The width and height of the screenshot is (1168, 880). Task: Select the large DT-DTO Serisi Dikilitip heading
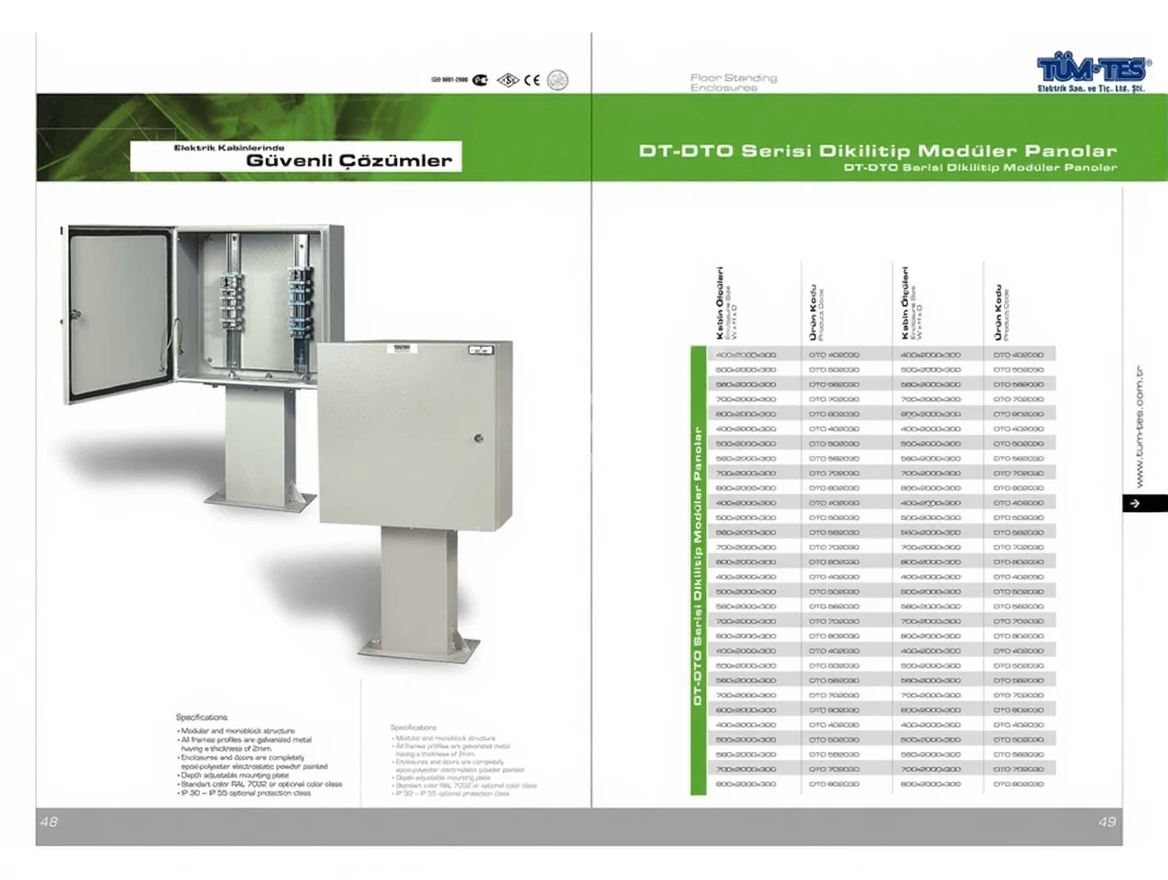pyautogui.click(x=877, y=150)
